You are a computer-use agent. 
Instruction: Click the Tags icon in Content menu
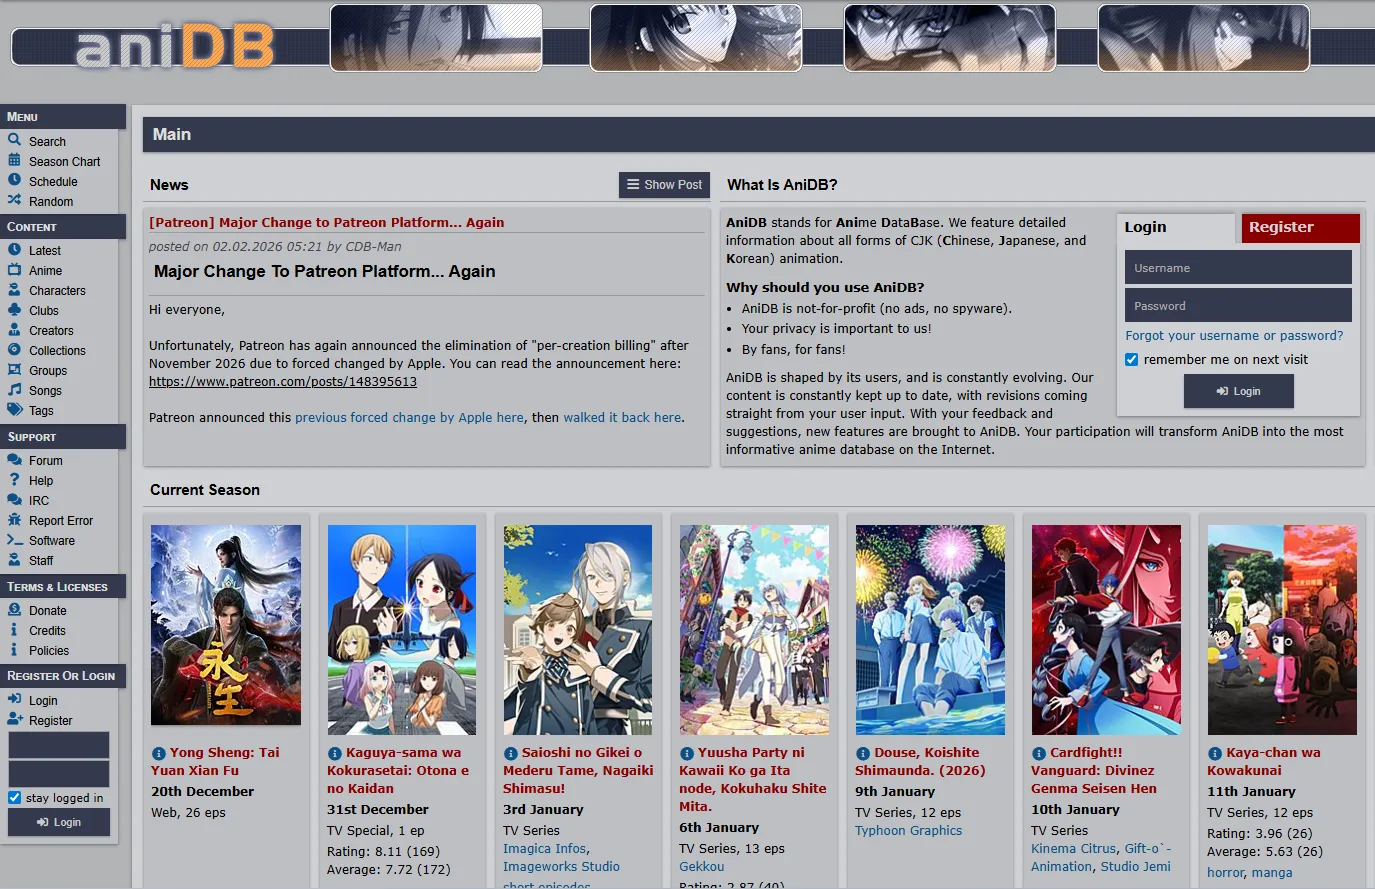[x=14, y=410]
